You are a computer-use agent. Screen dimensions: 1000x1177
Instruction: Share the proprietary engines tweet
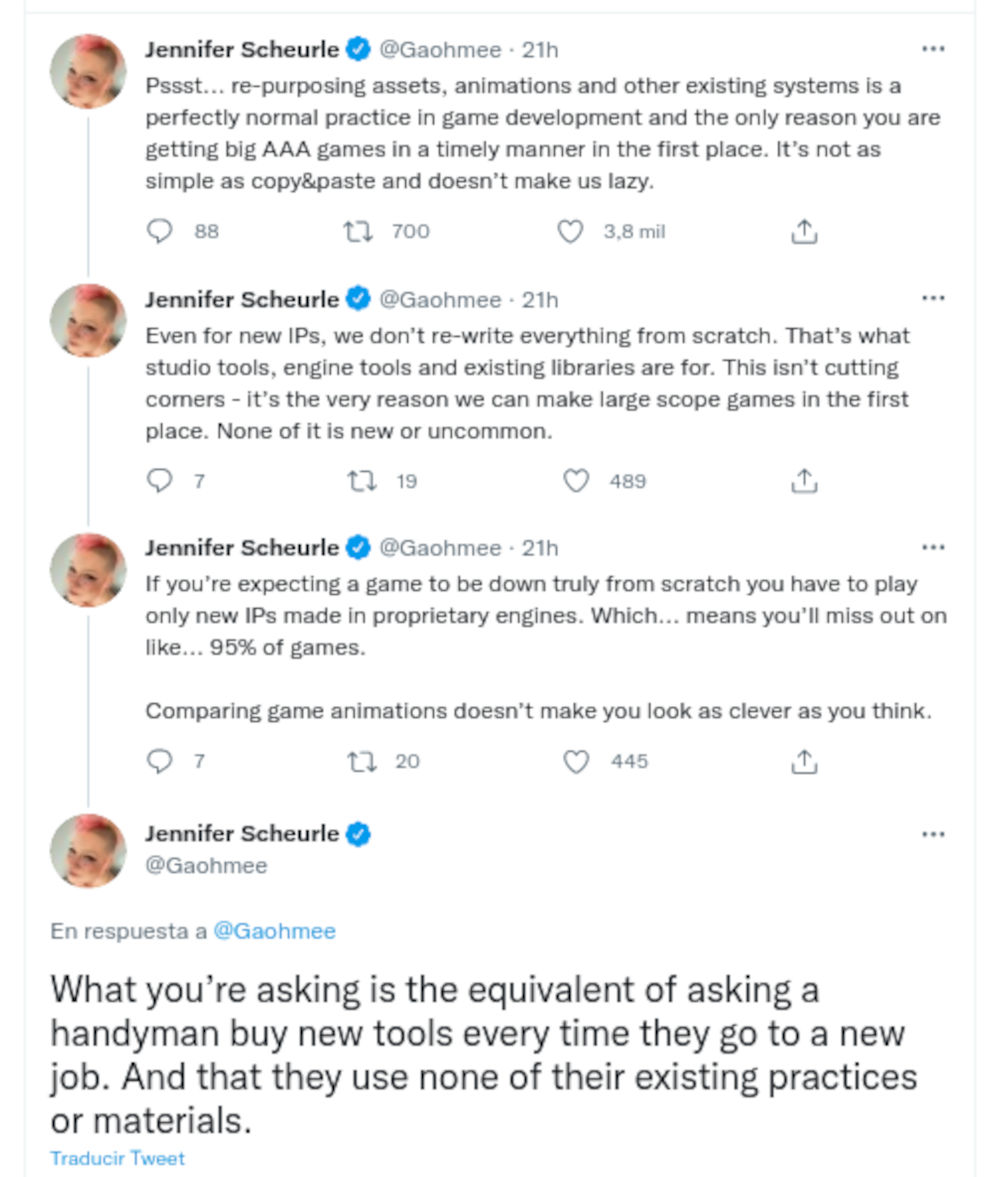(x=805, y=762)
